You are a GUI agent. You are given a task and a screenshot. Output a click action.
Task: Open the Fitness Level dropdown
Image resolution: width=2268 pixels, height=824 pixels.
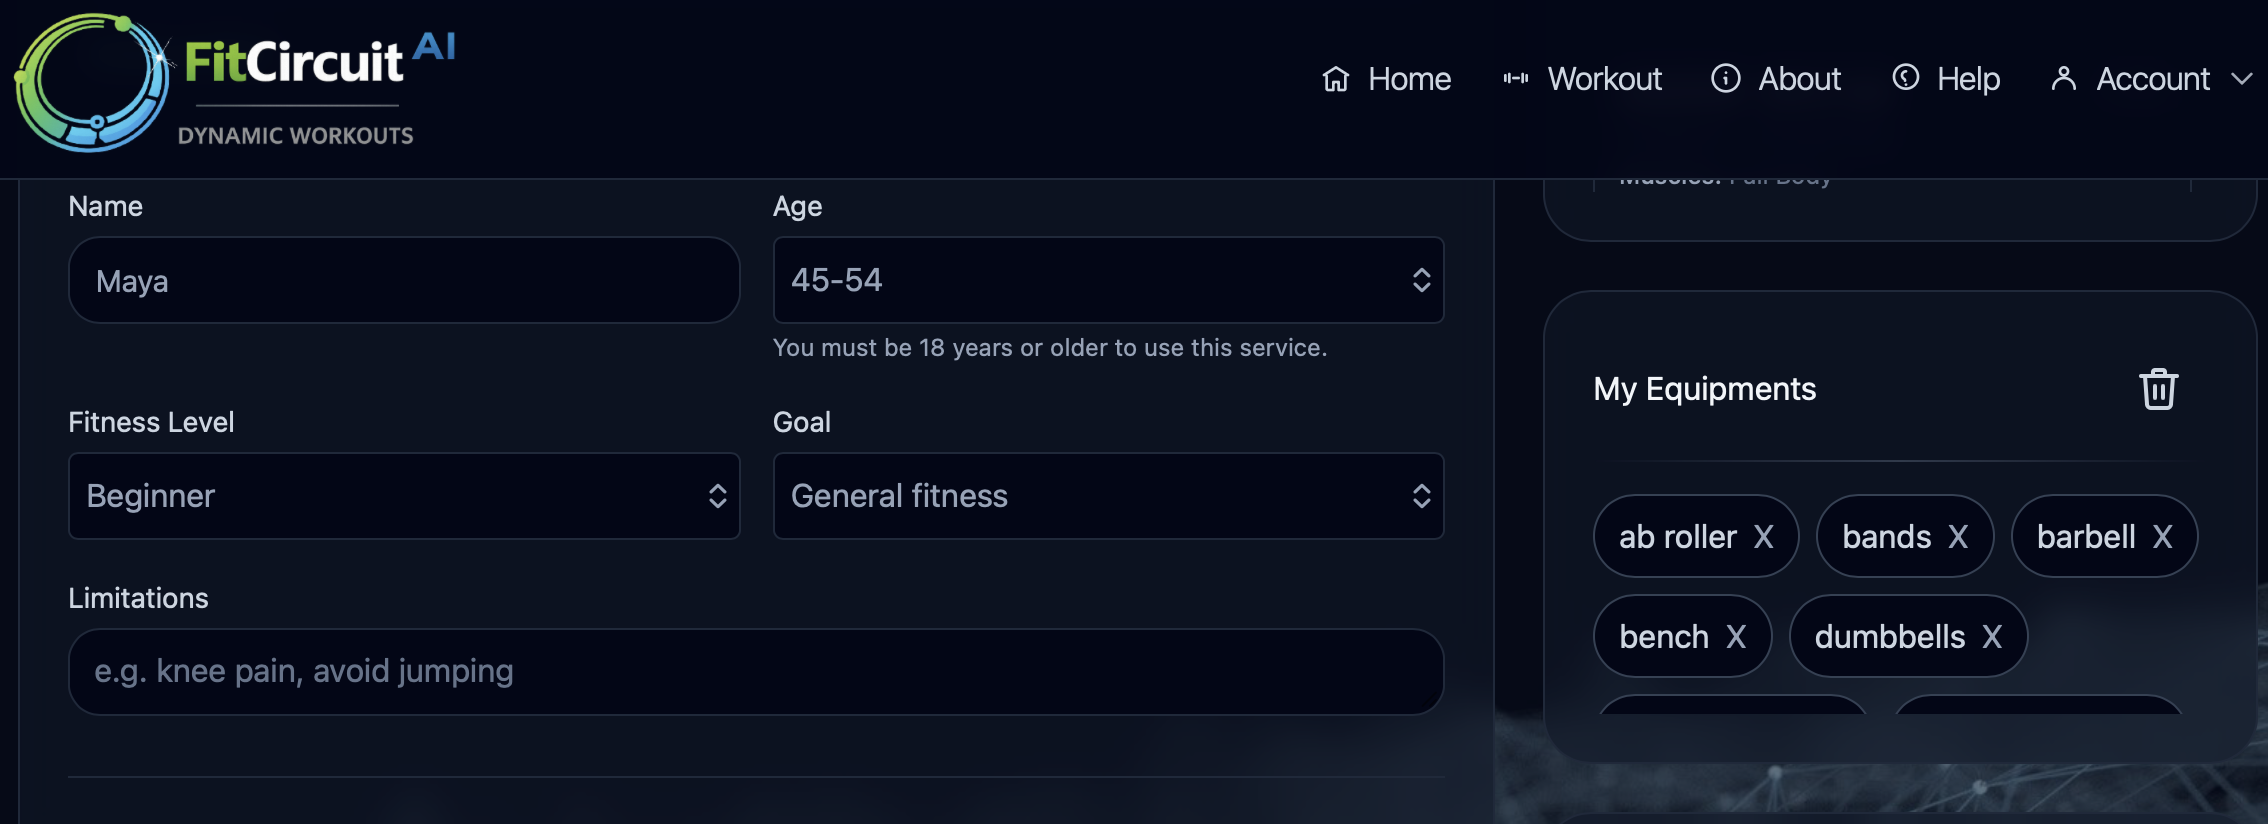click(x=404, y=496)
